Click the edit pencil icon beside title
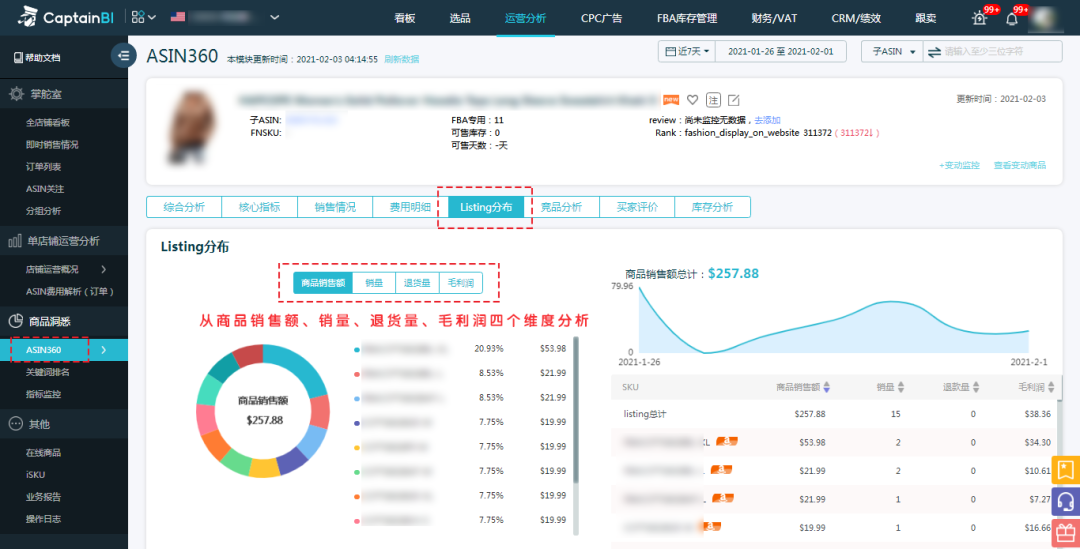This screenshot has width=1080, height=549. [734, 101]
